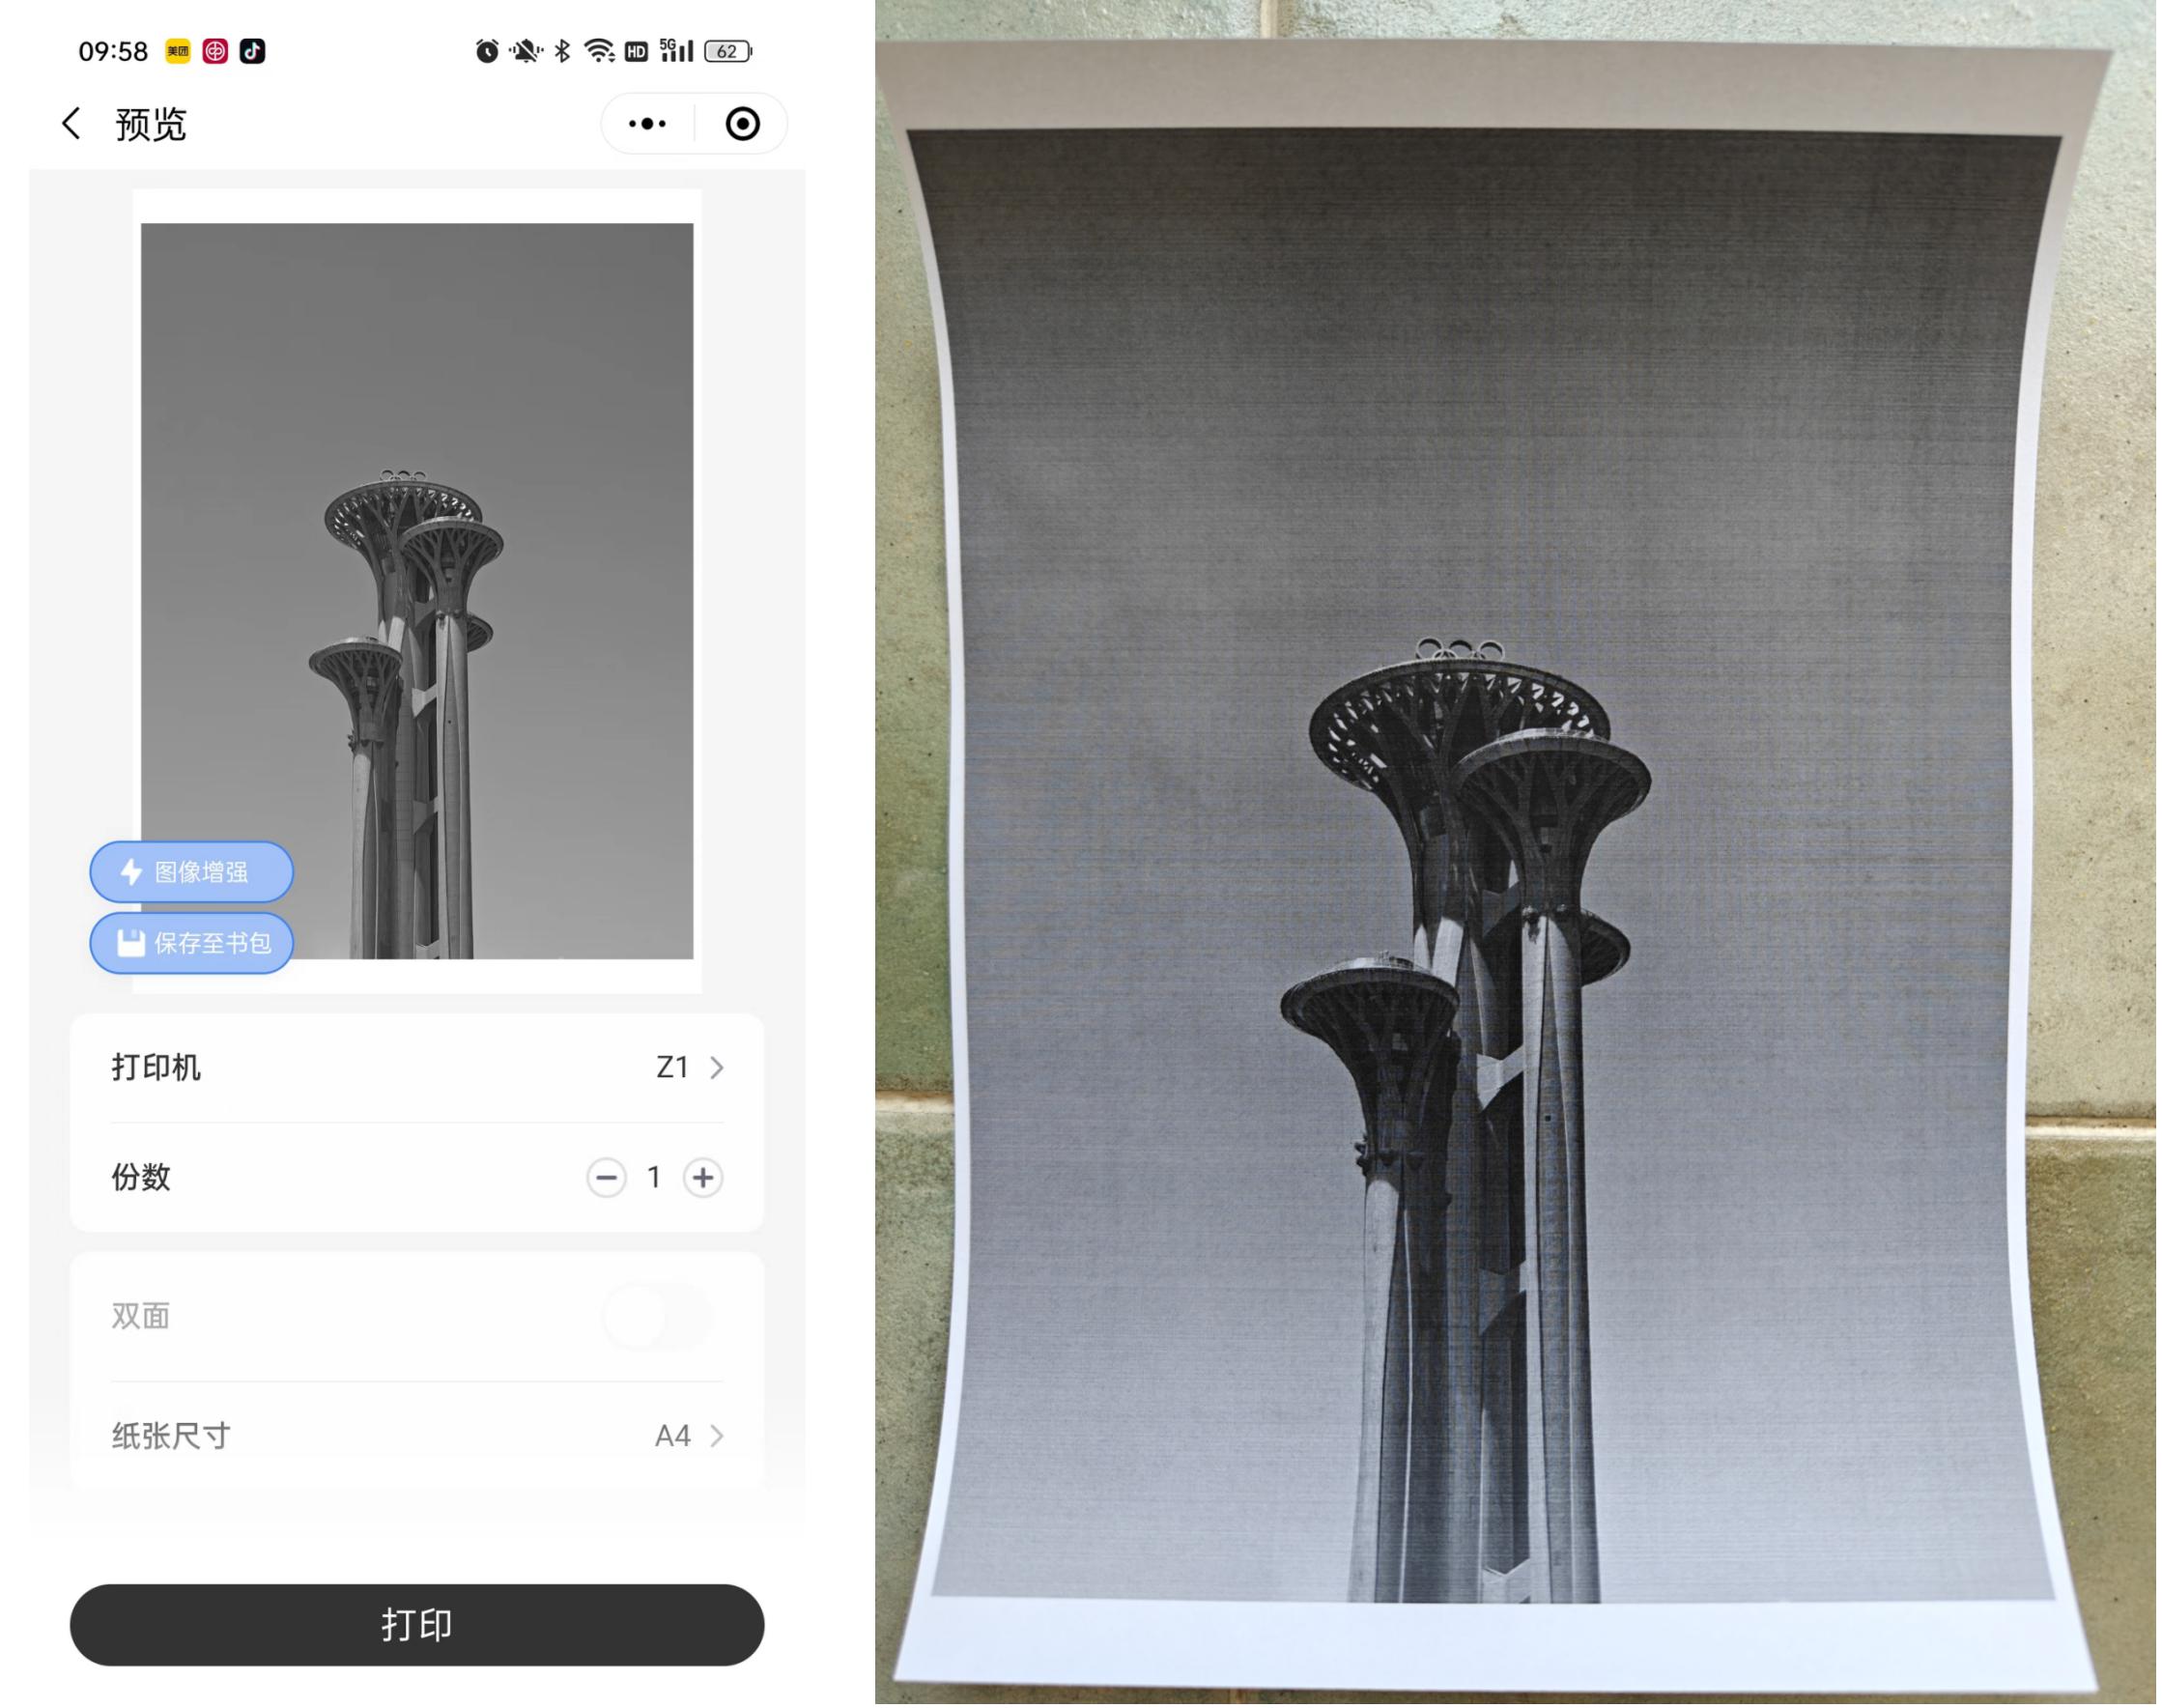Screen dimensions: 2162x1708
Task: Tap the TikTok icon in status bar
Action: (x=252, y=51)
